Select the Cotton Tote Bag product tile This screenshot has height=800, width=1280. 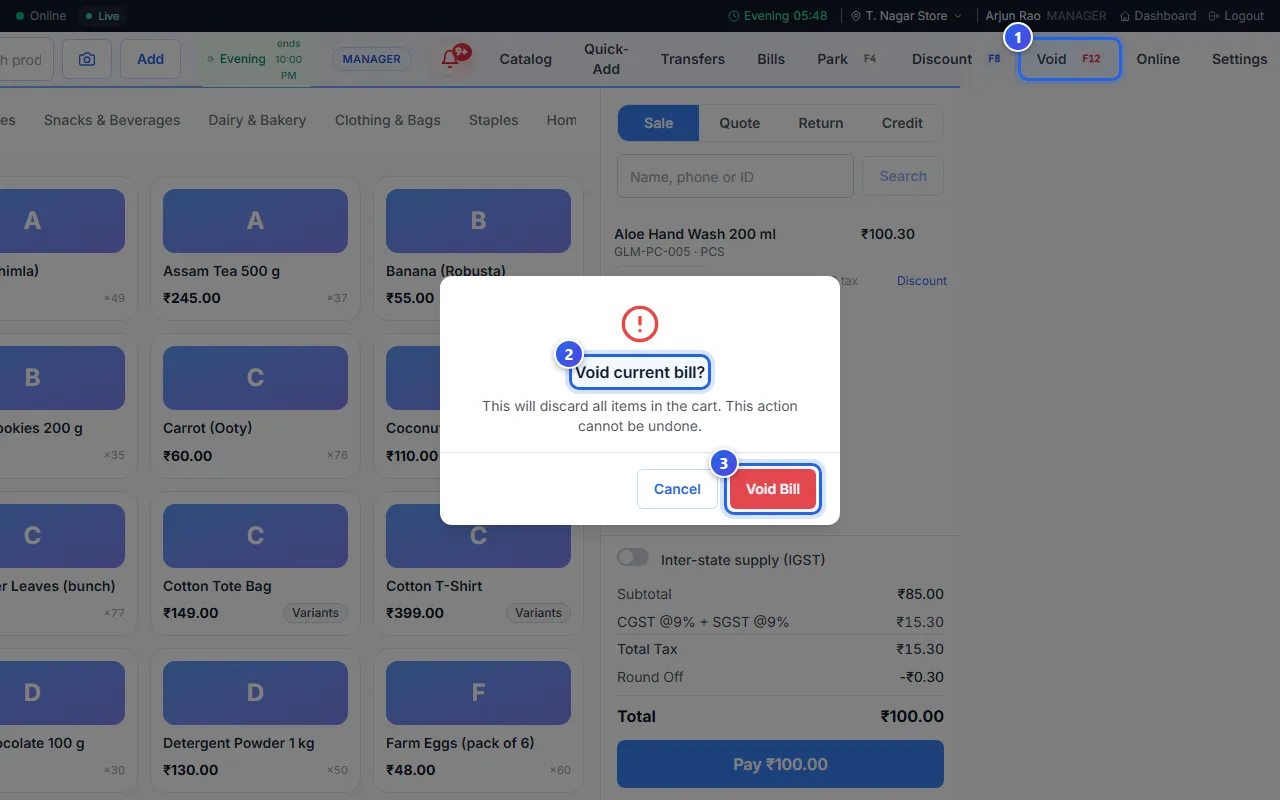pos(255,563)
